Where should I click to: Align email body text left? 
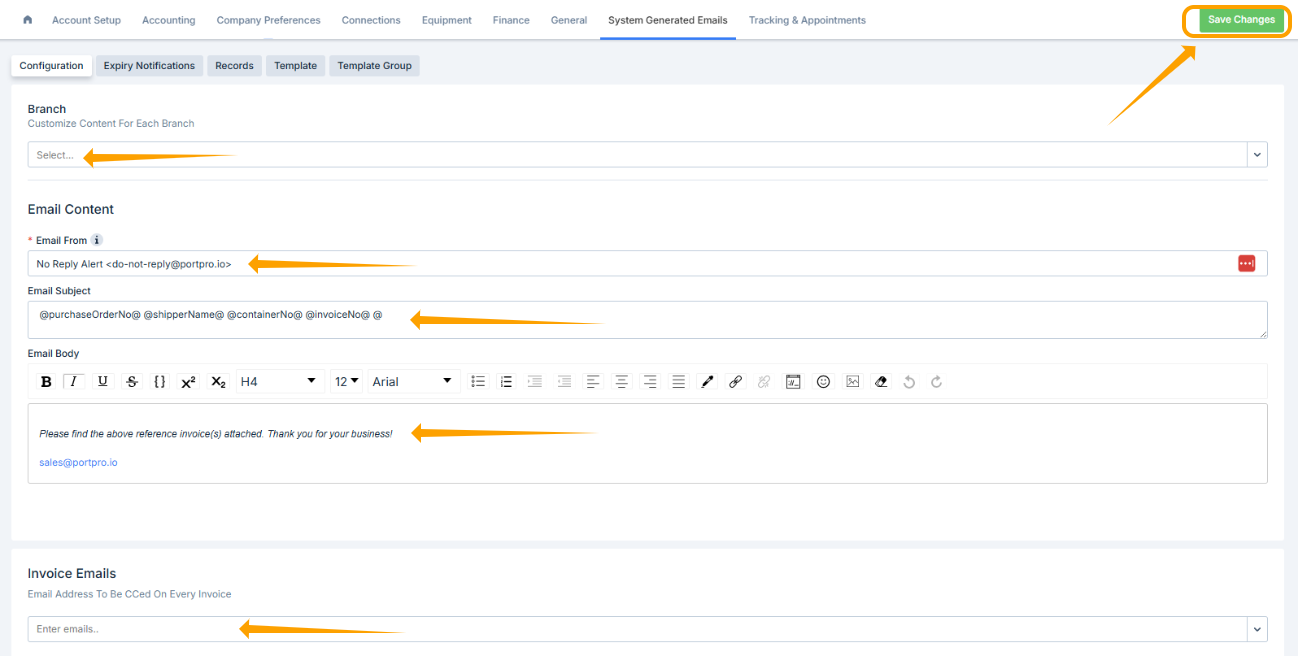pyautogui.click(x=593, y=382)
